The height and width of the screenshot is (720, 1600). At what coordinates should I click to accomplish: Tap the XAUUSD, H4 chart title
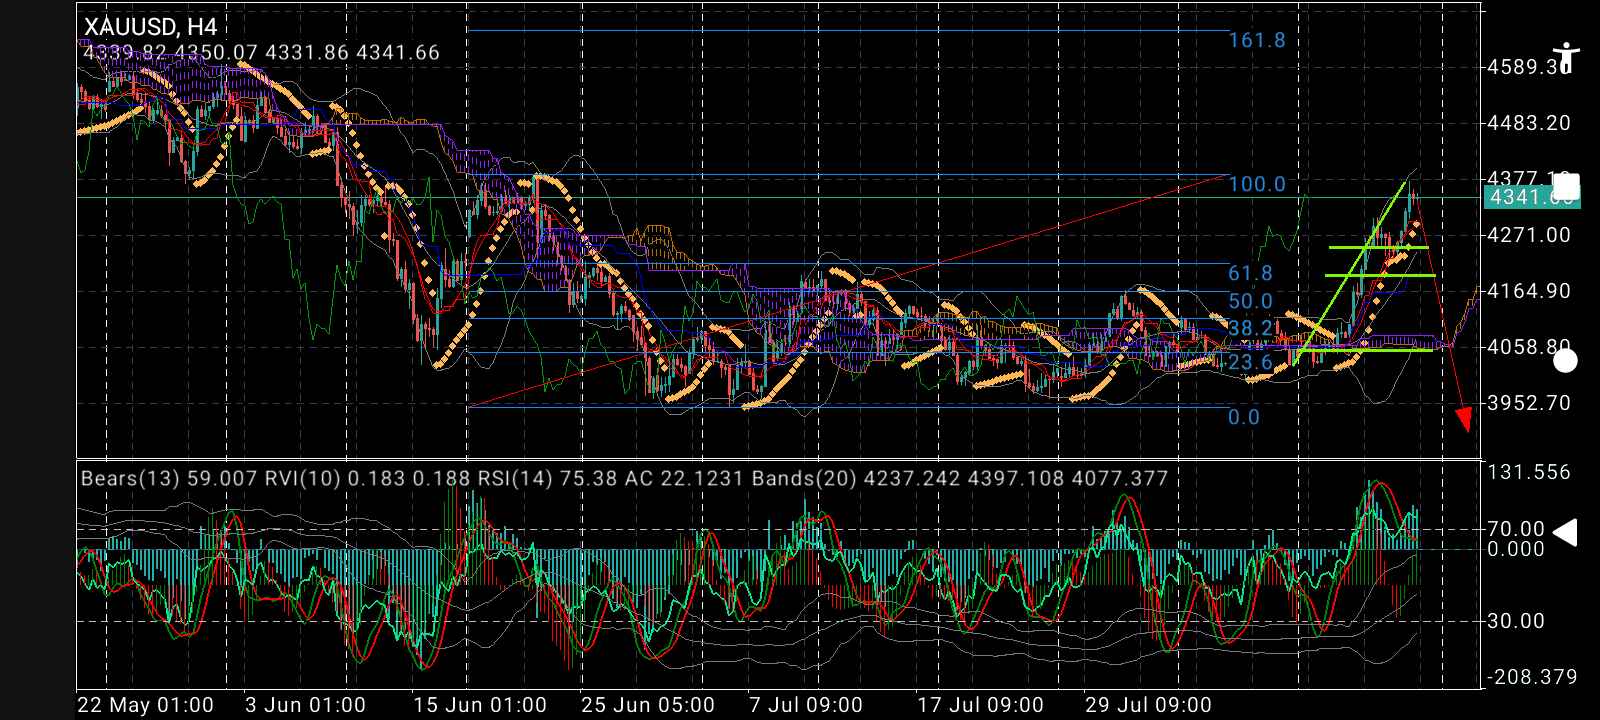pos(150,27)
